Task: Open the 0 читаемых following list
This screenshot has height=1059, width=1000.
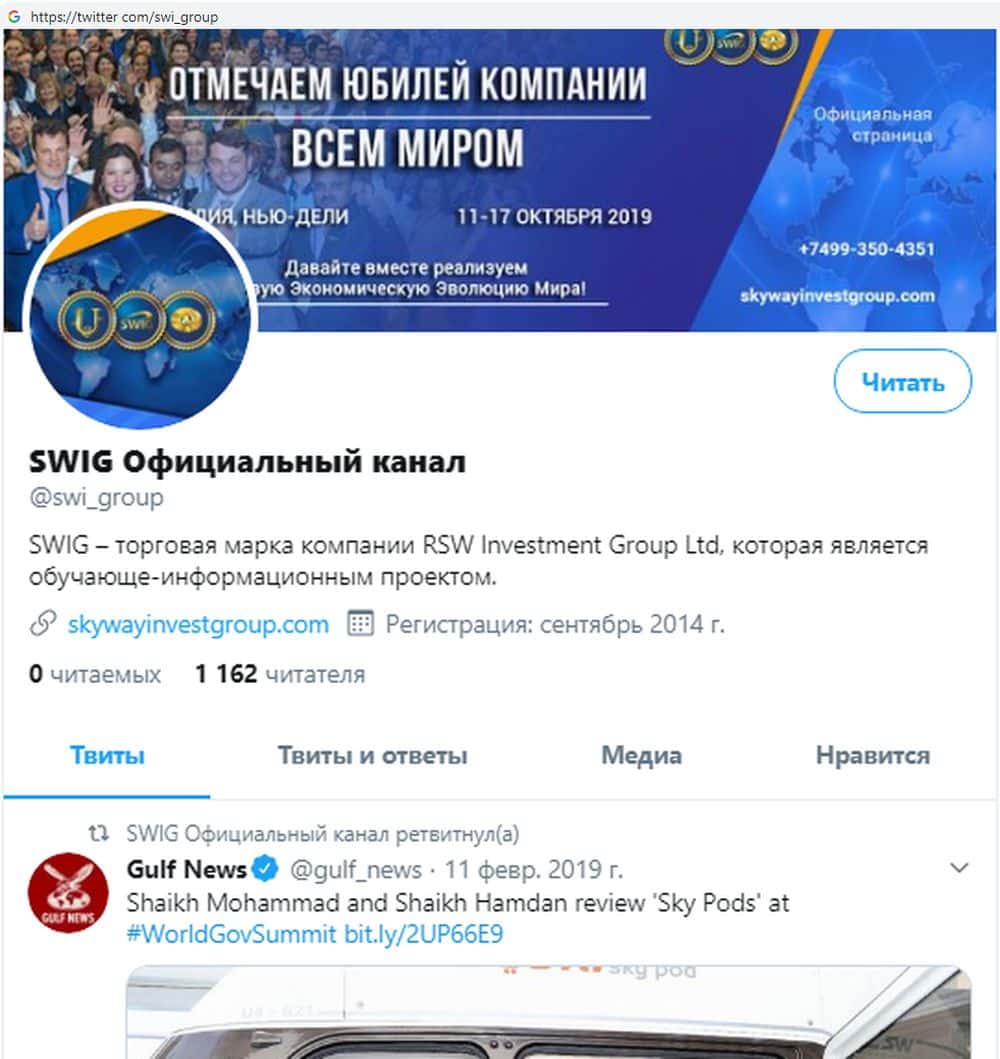Action: (x=95, y=673)
